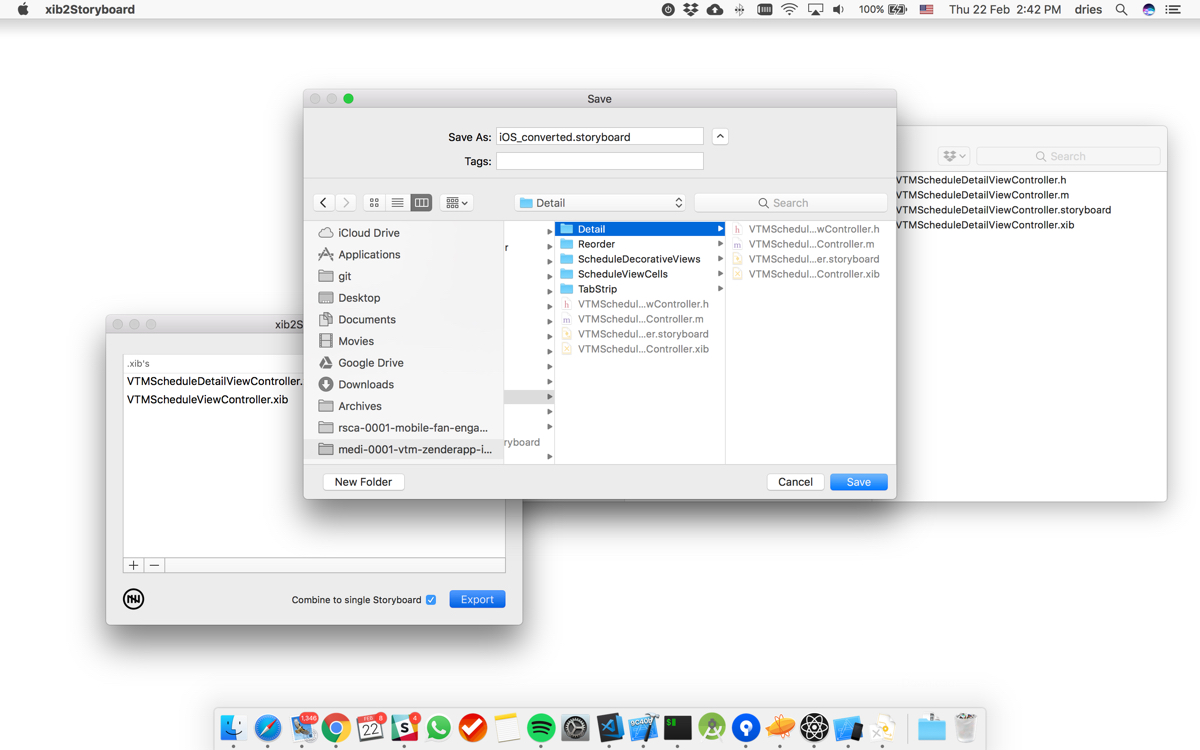This screenshot has height=750, width=1200.
Task: Select Archives in sidebar
Action: coord(360,406)
